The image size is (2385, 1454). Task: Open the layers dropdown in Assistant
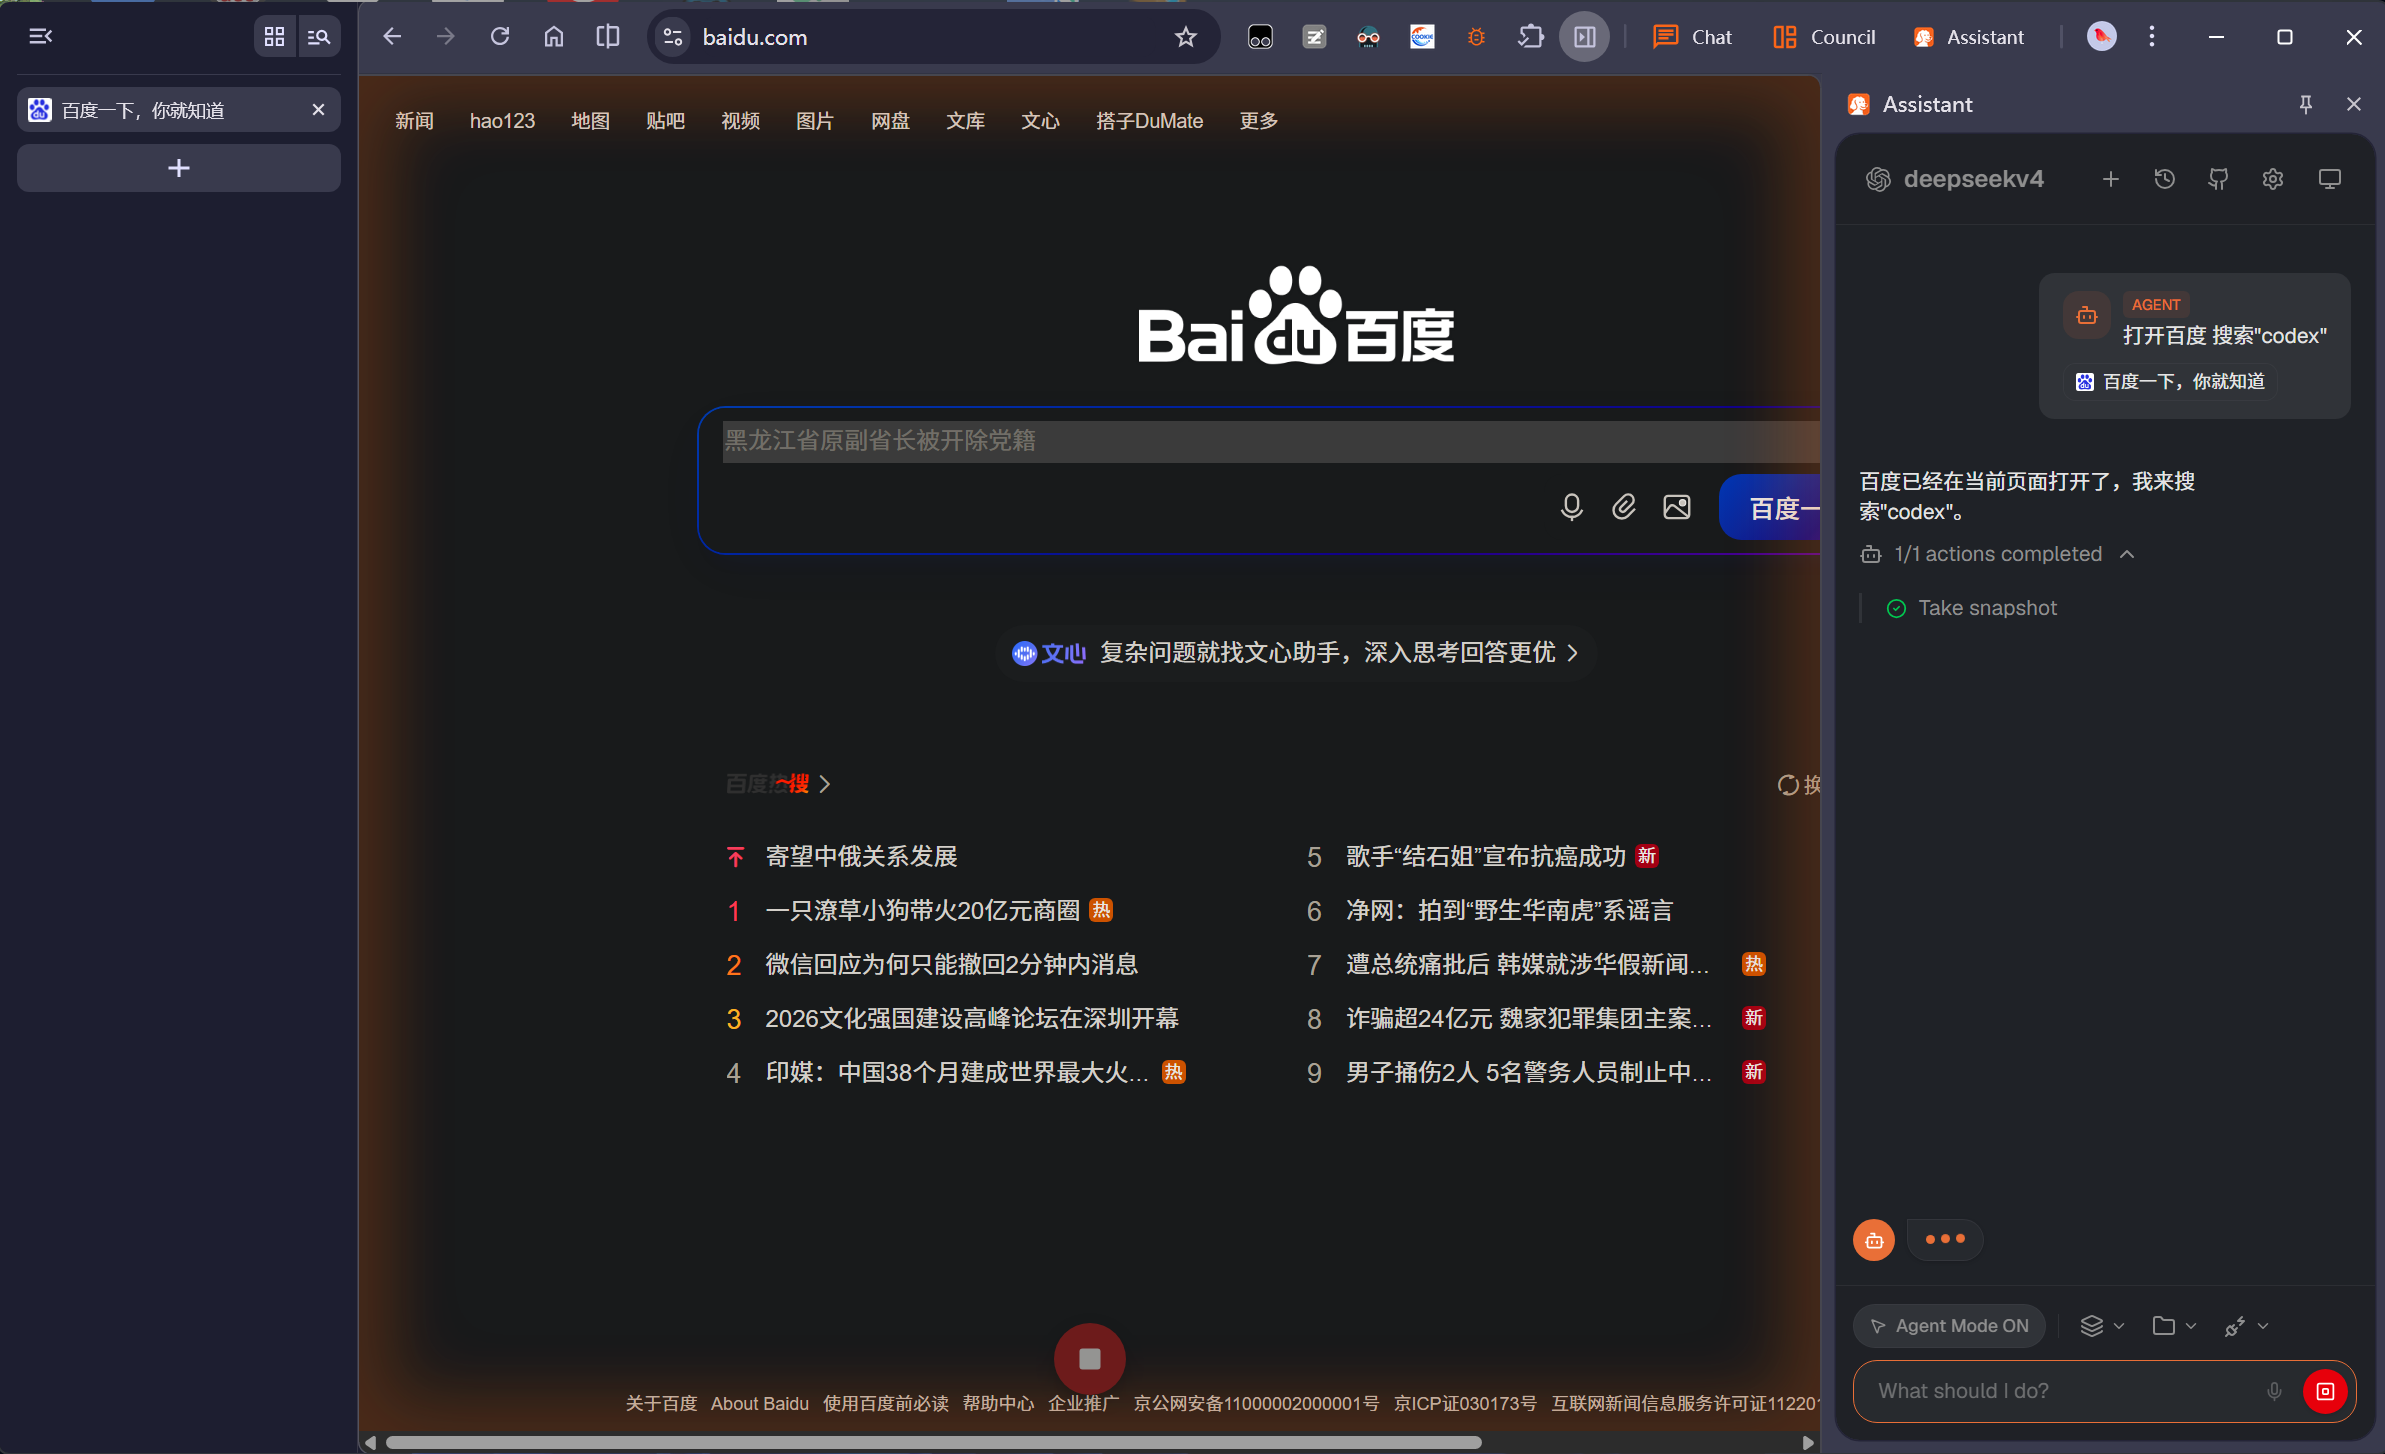point(2103,1326)
